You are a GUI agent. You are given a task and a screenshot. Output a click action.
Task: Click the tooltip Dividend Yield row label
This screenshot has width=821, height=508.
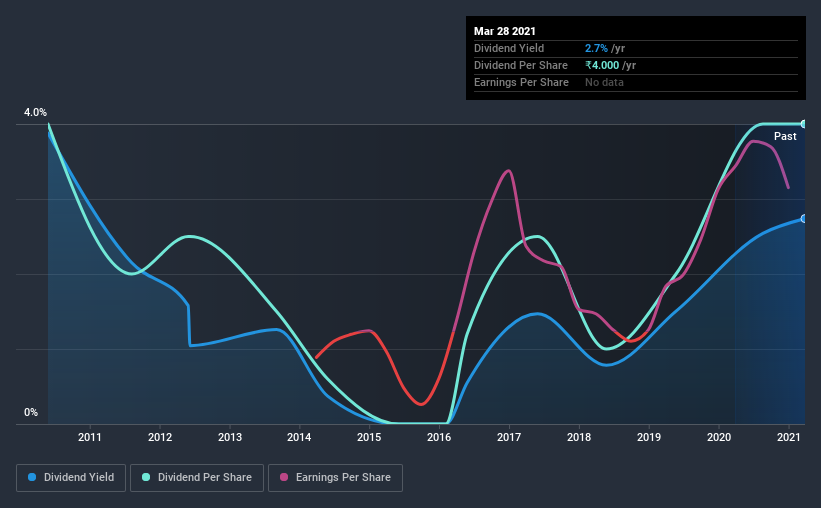tap(509, 48)
